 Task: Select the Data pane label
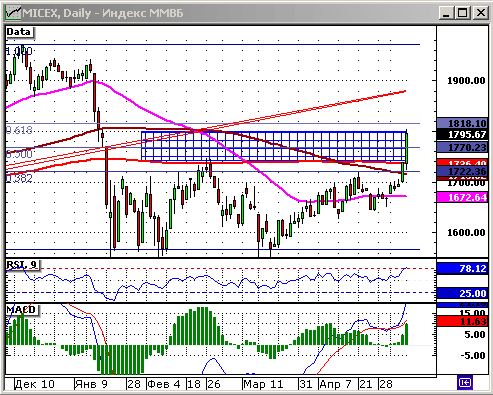point(19,32)
